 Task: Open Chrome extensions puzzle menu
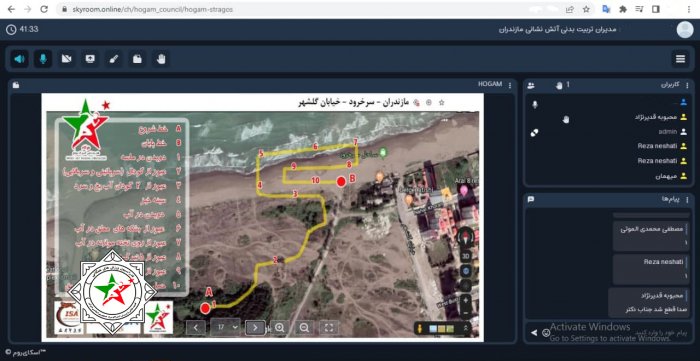[x=623, y=9]
